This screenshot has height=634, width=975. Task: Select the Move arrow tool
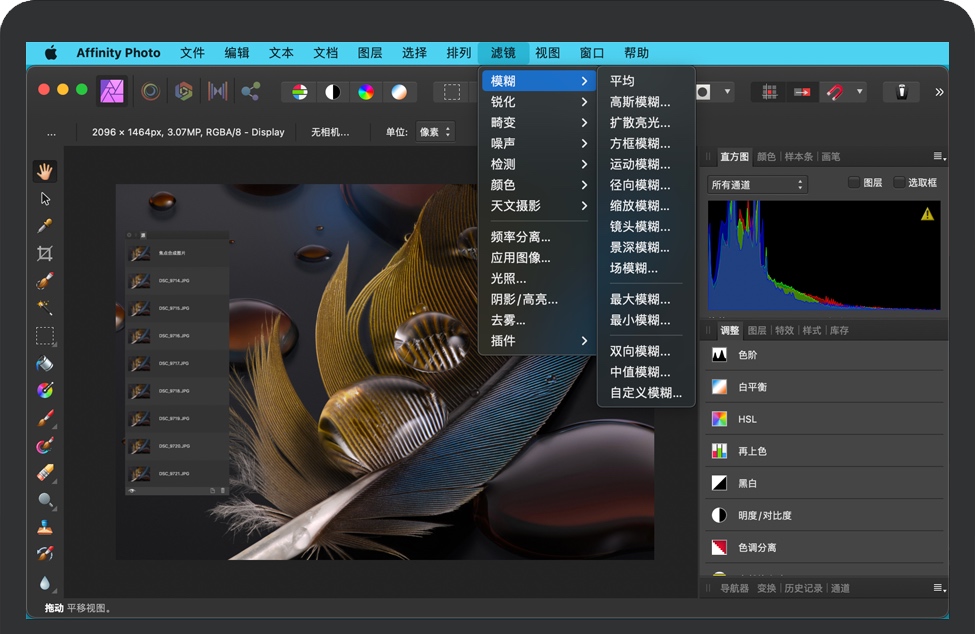coord(45,199)
